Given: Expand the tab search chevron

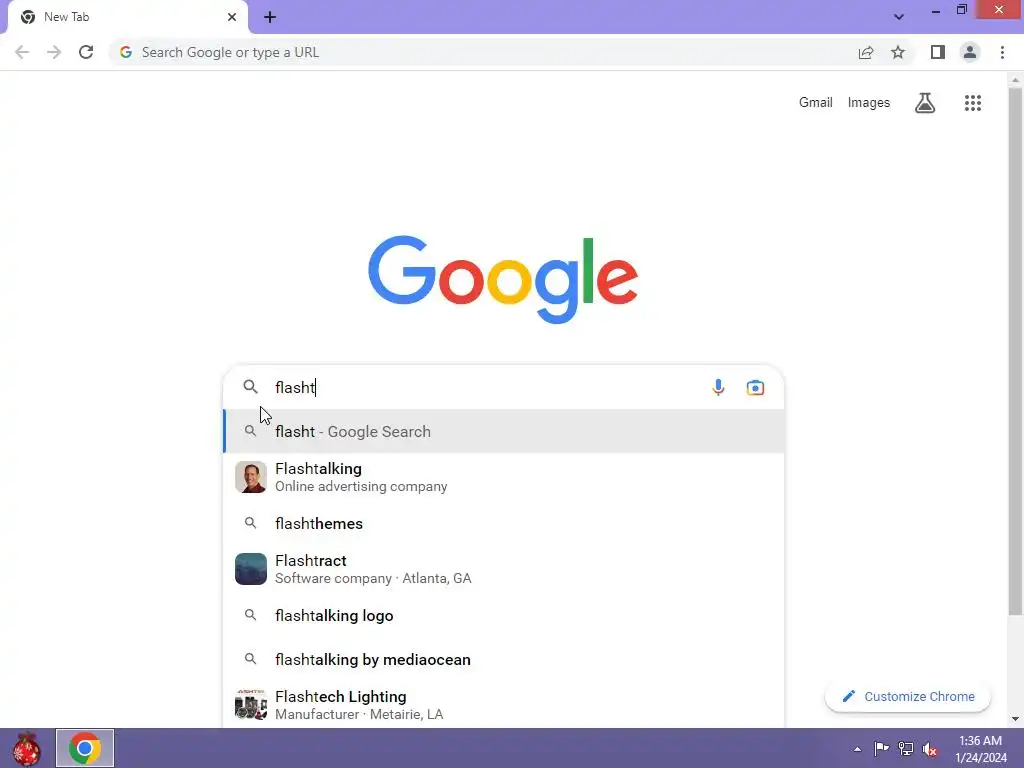Looking at the screenshot, I should (x=899, y=17).
